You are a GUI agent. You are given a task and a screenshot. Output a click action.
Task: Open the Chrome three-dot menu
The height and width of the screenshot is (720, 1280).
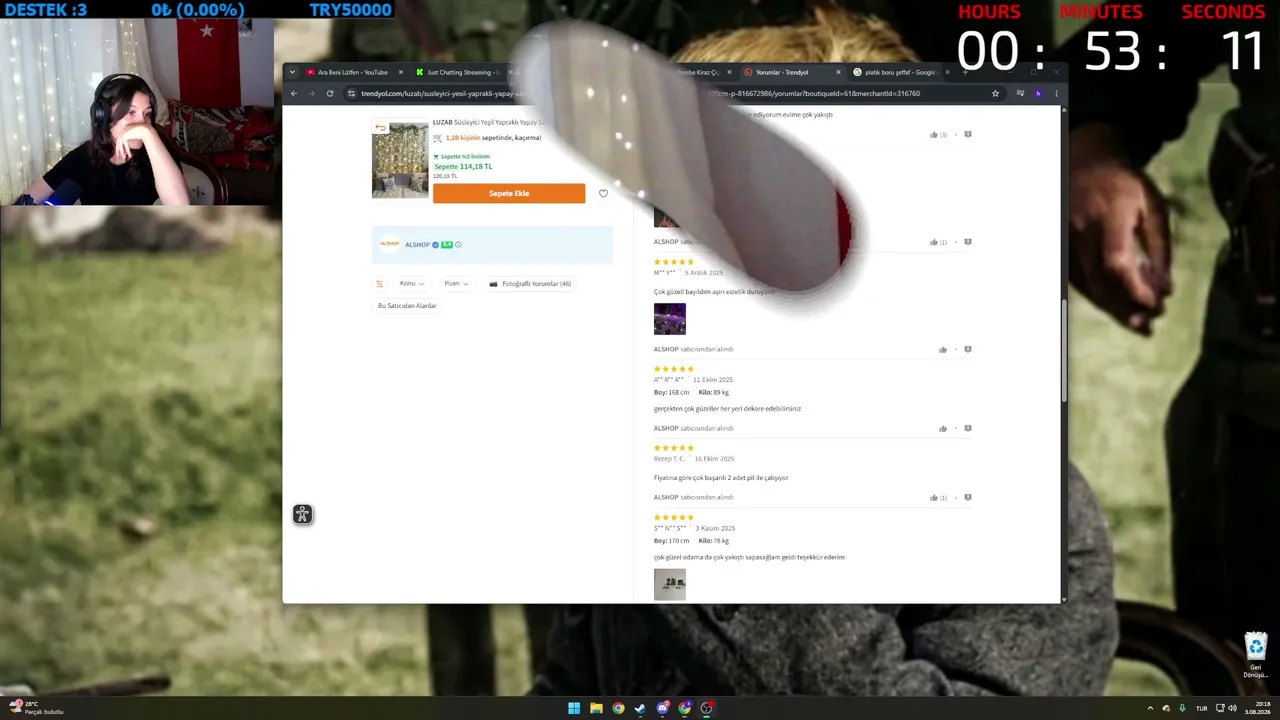pos(1056,93)
